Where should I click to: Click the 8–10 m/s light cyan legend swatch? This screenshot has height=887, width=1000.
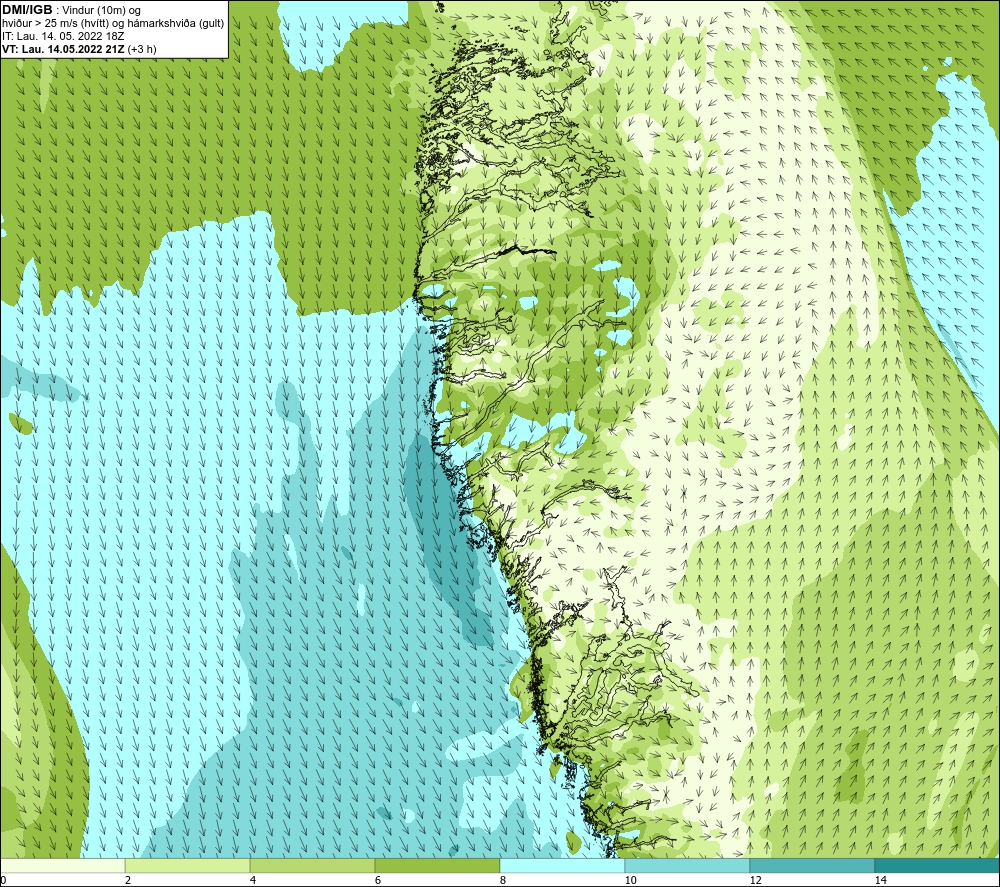coord(562,865)
